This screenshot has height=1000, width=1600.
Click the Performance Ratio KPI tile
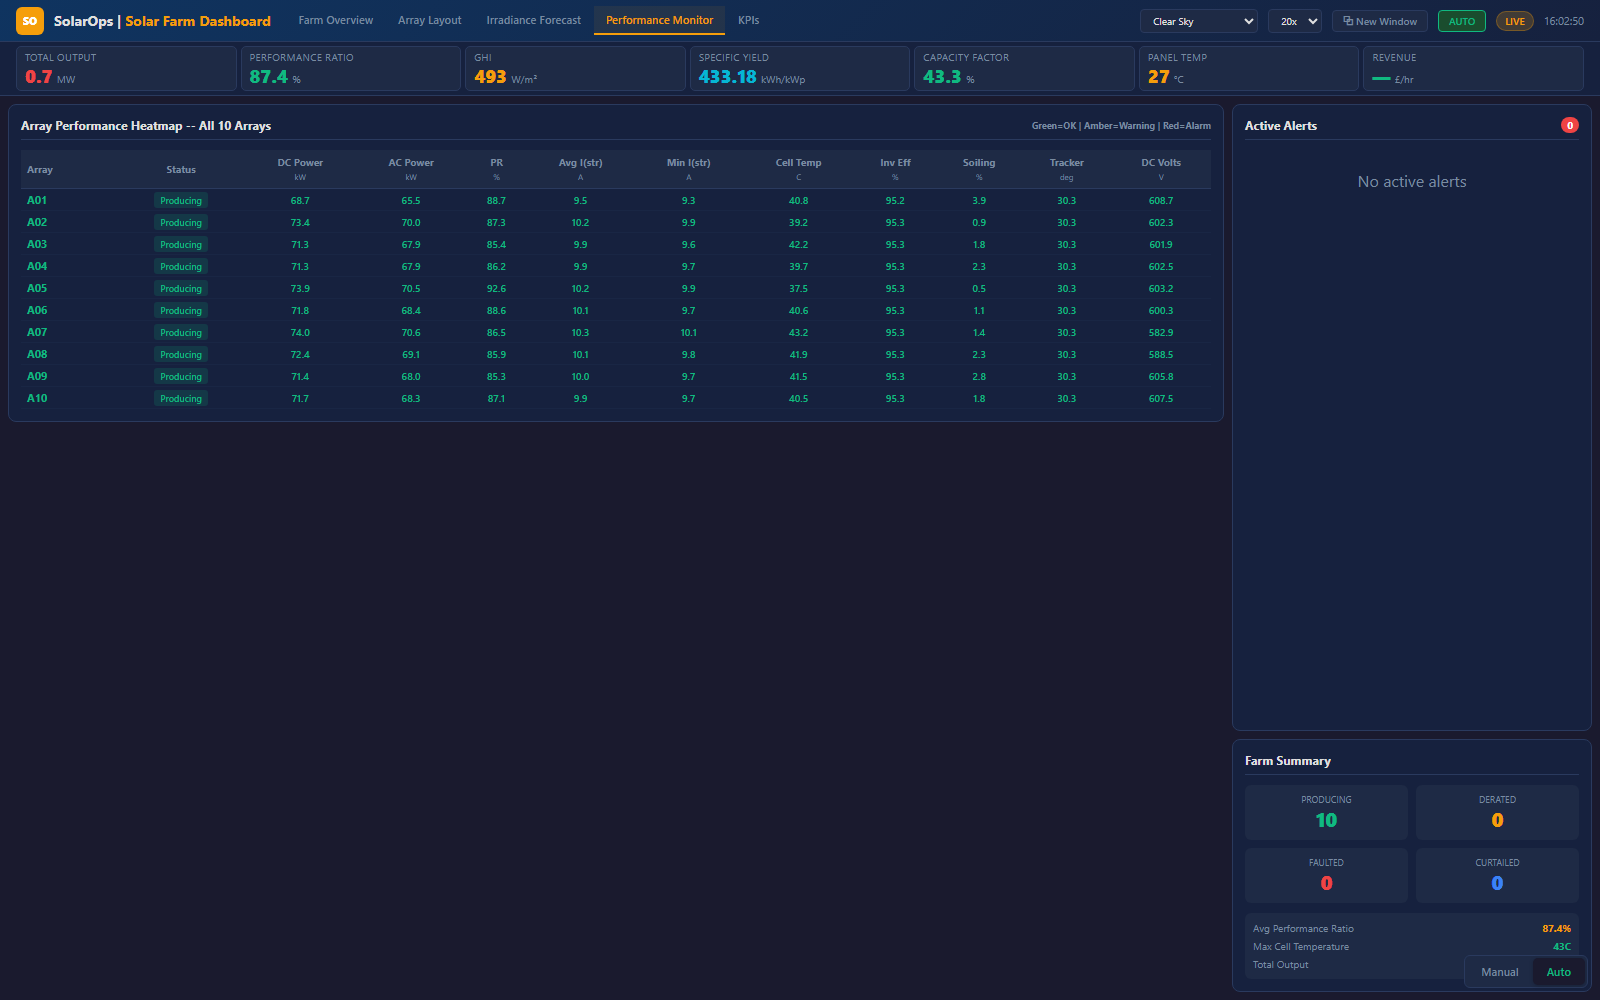[350, 68]
